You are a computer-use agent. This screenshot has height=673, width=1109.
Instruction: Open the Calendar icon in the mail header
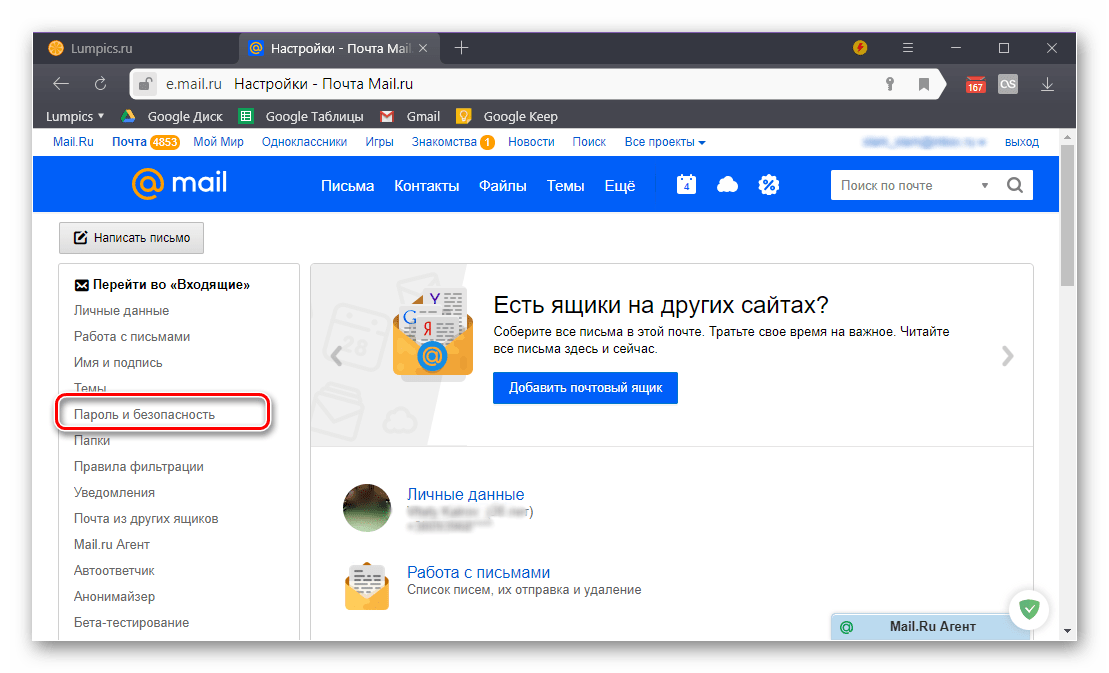686,184
